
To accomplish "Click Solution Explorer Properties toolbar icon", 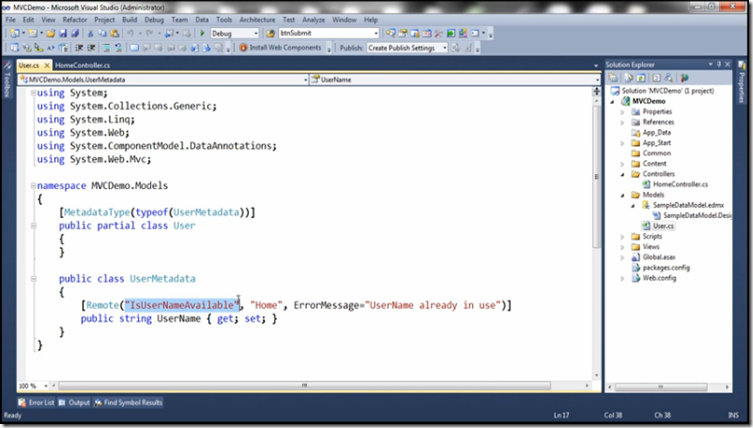I will [613, 78].
